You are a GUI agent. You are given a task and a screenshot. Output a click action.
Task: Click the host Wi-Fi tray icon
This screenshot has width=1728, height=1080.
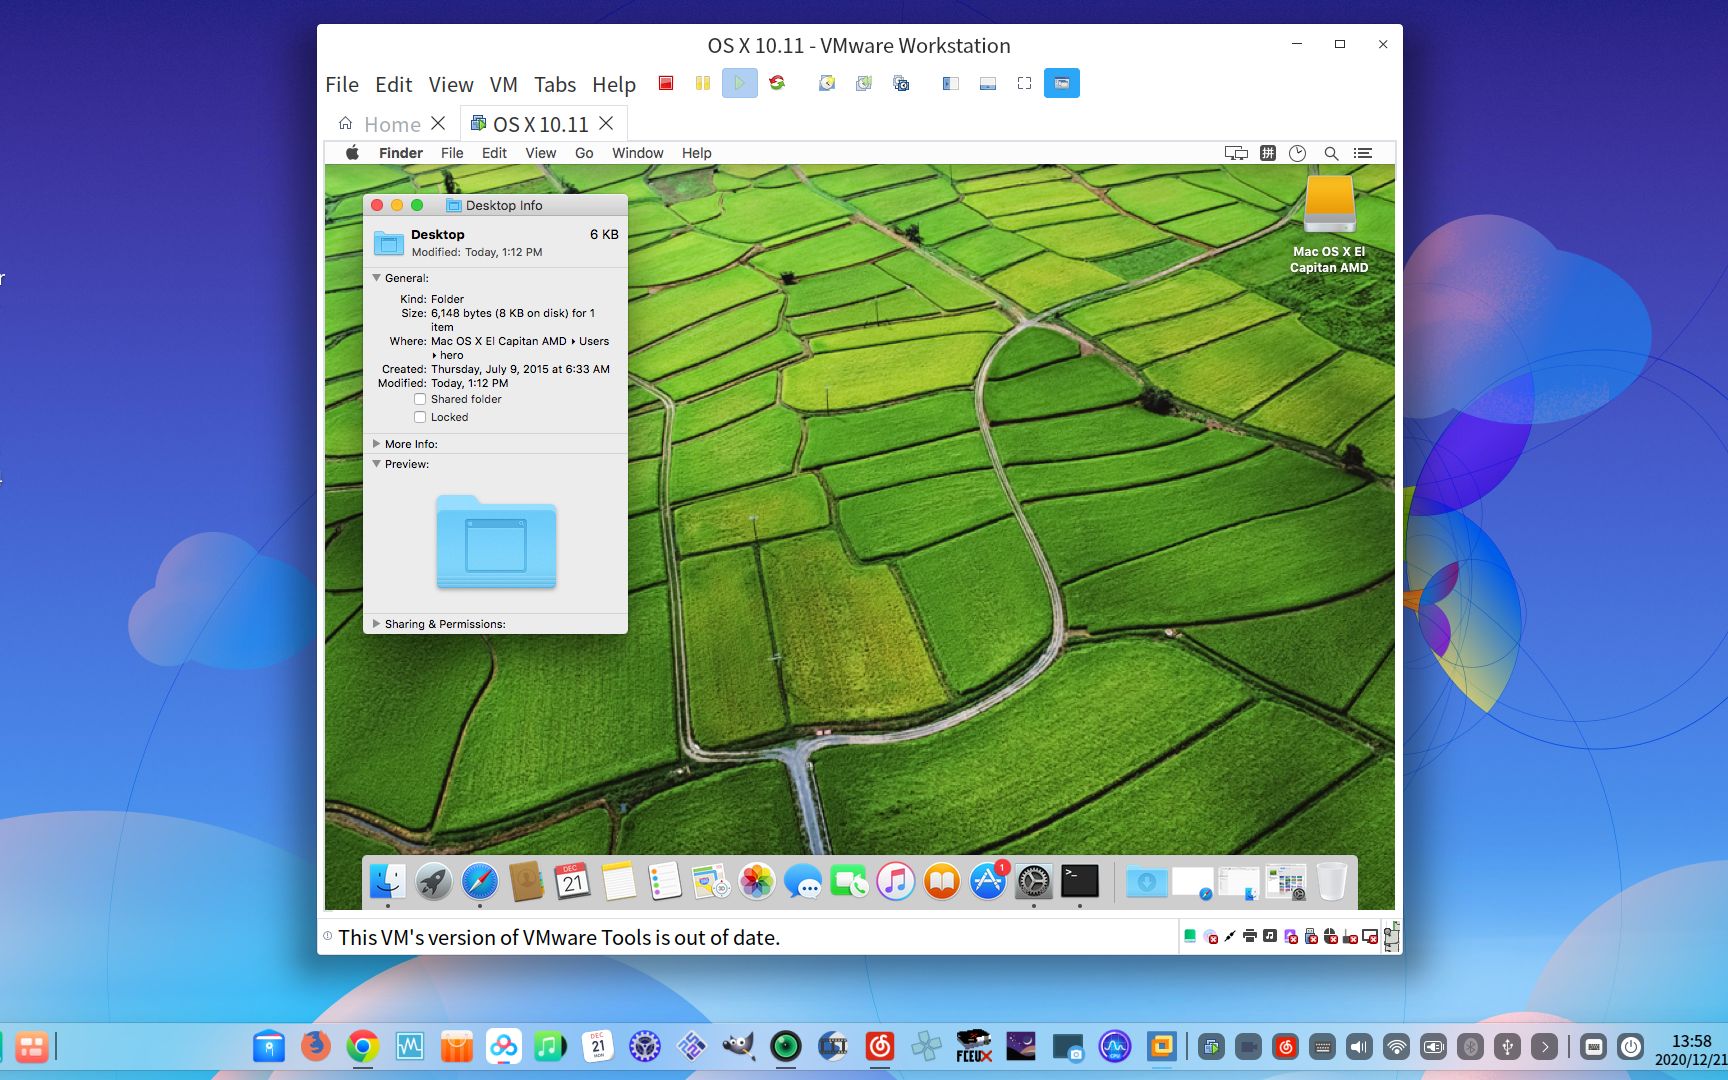(x=1396, y=1047)
